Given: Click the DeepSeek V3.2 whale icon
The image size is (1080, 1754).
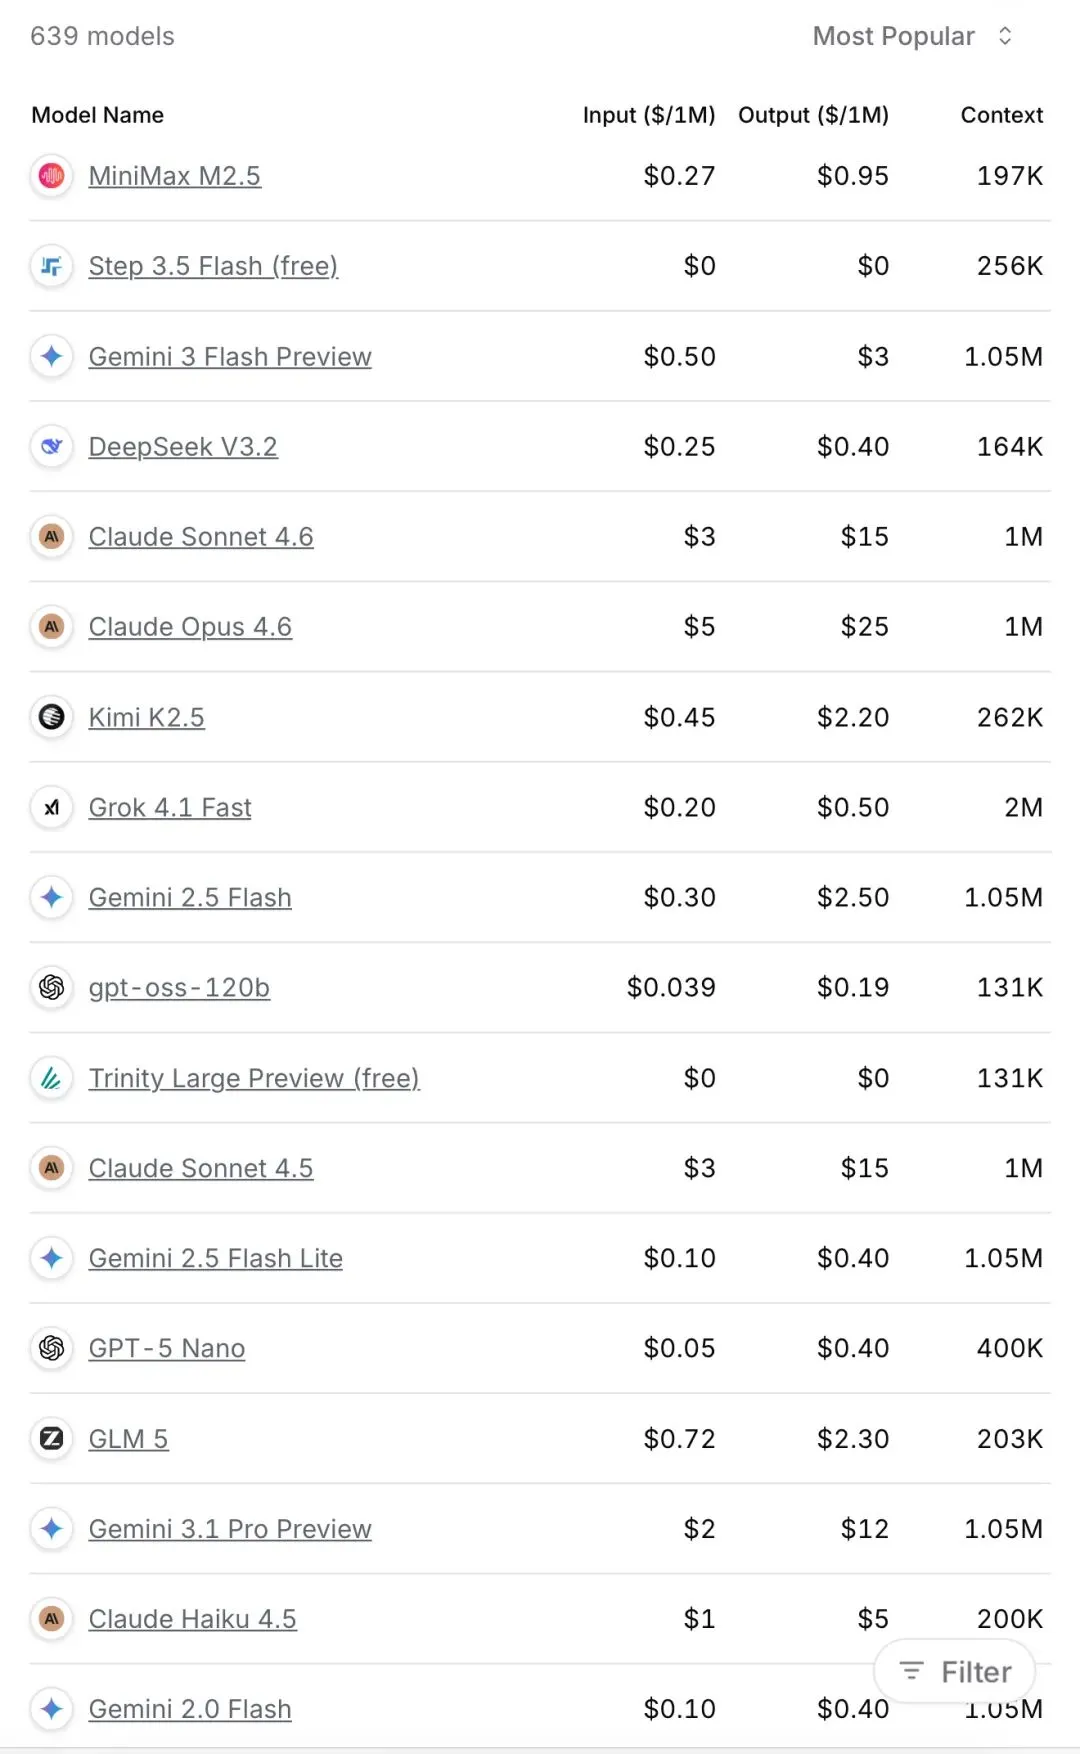Looking at the screenshot, I should (51, 446).
